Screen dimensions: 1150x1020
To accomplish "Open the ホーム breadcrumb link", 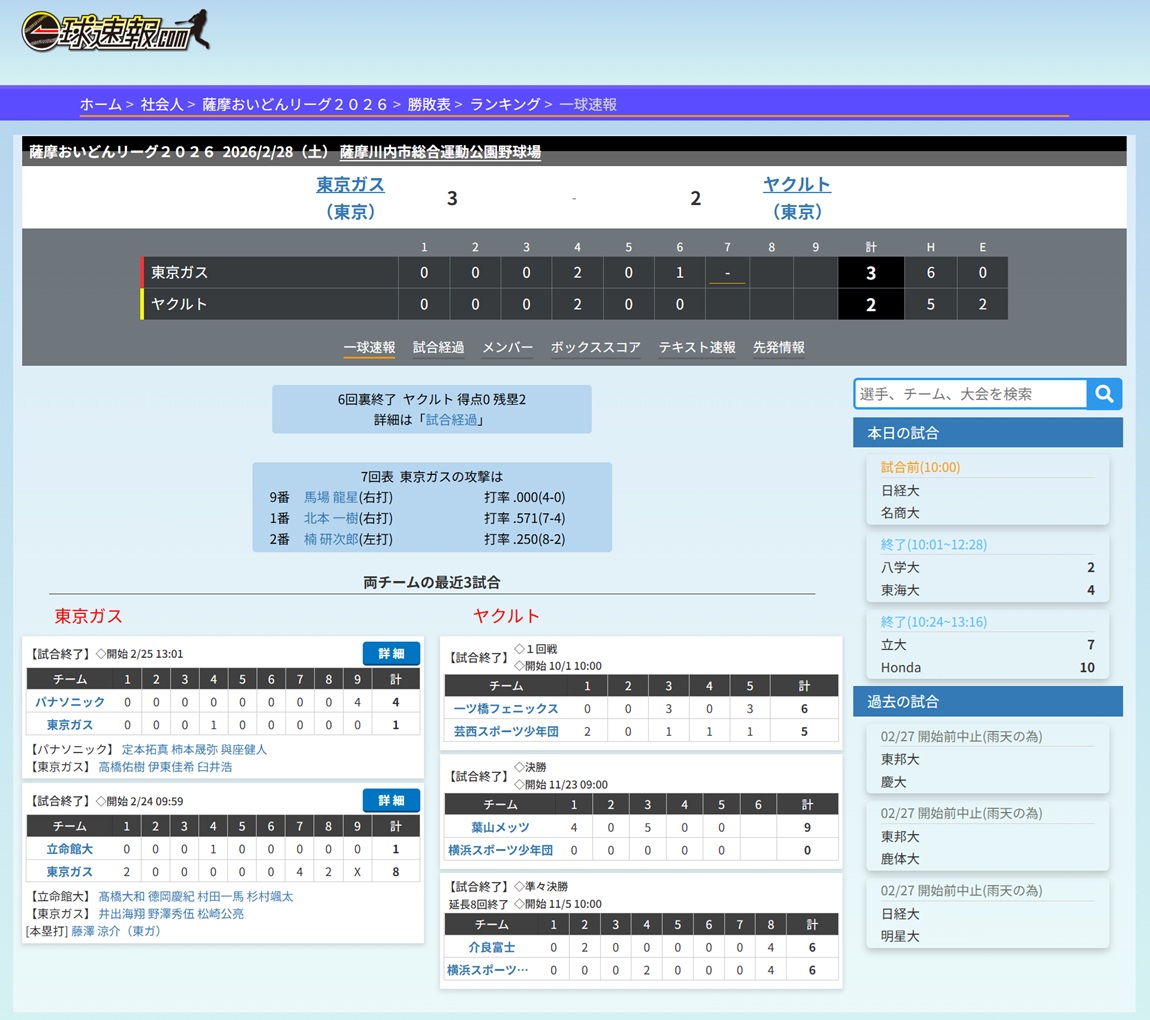I will coord(100,104).
